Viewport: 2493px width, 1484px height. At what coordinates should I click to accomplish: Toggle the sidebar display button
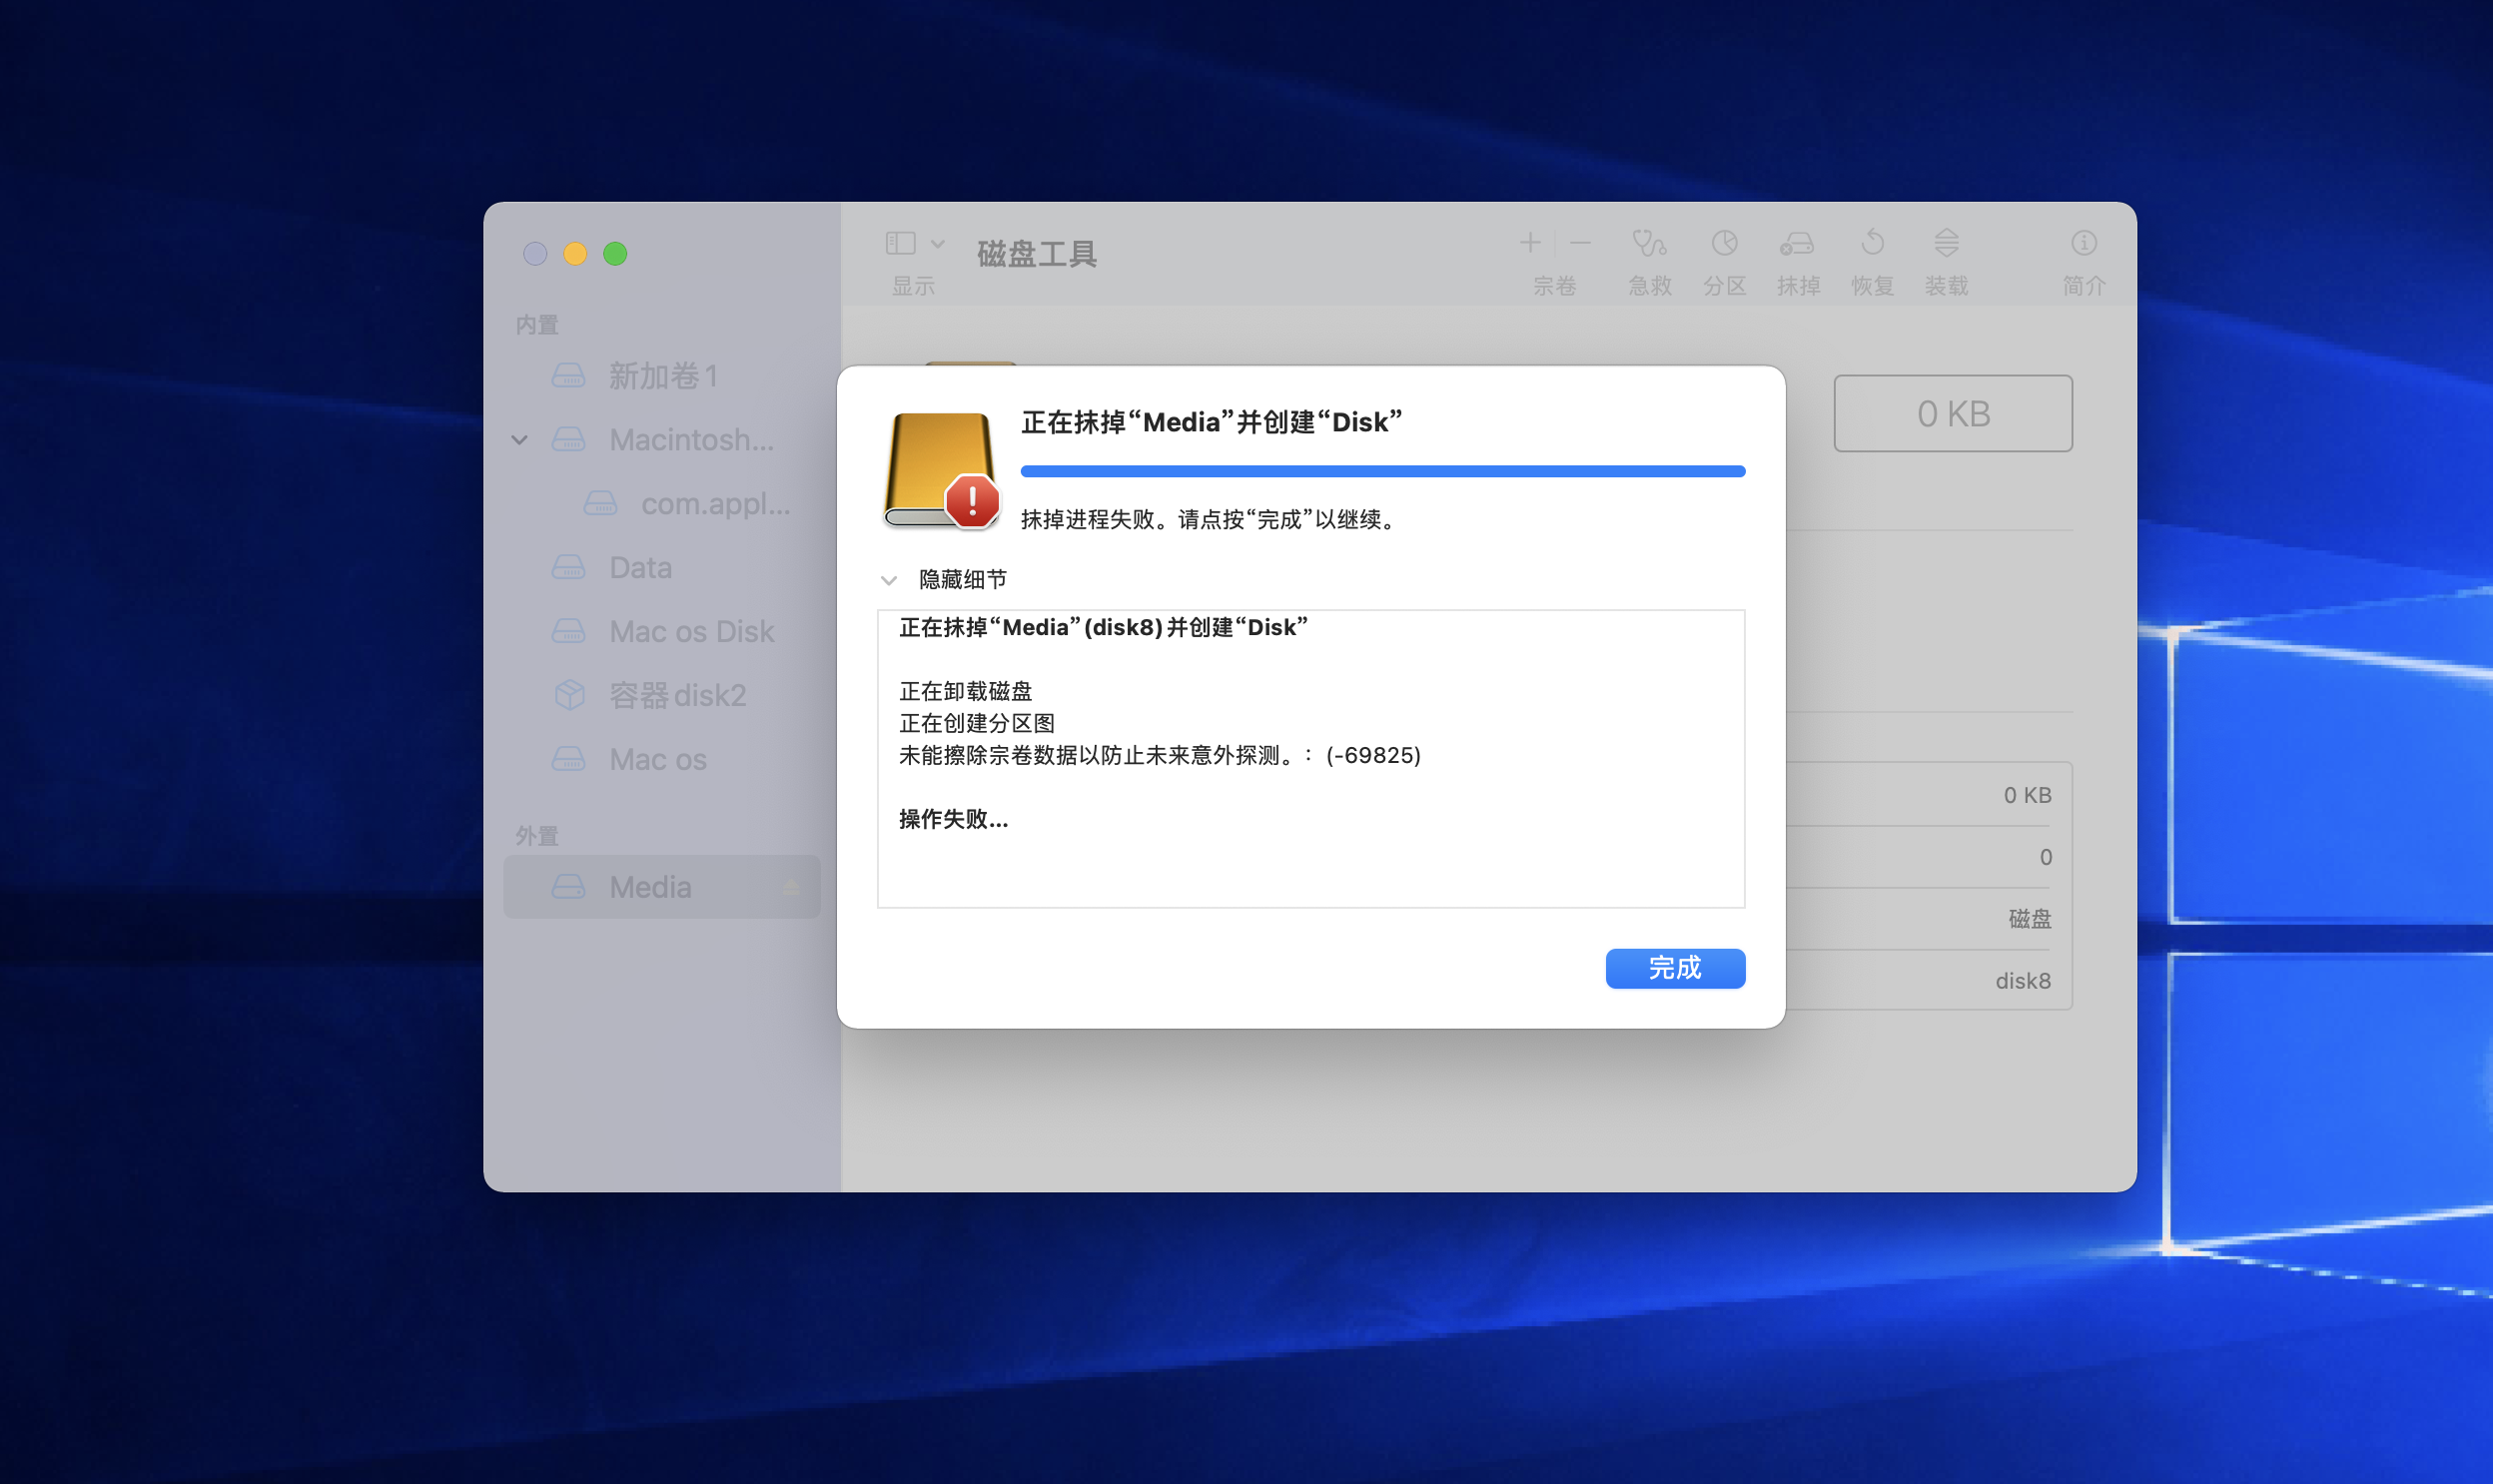click(900, 243)
